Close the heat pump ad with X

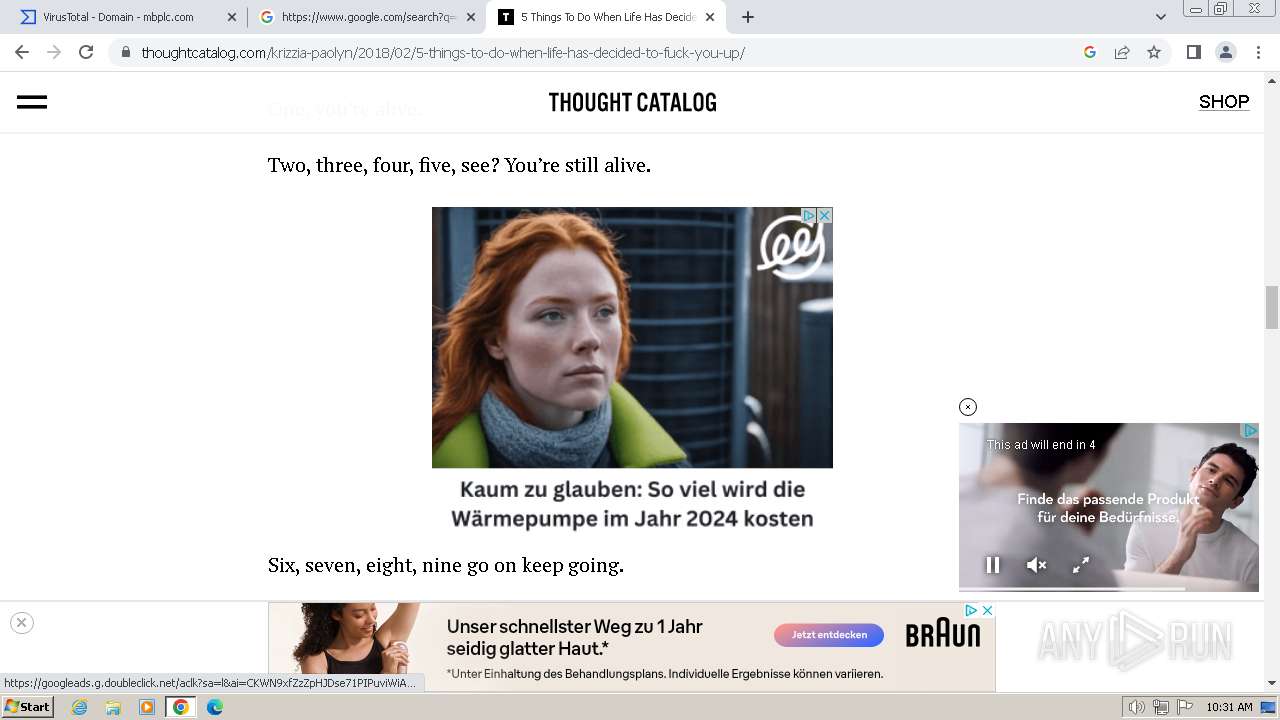(825, 215)
